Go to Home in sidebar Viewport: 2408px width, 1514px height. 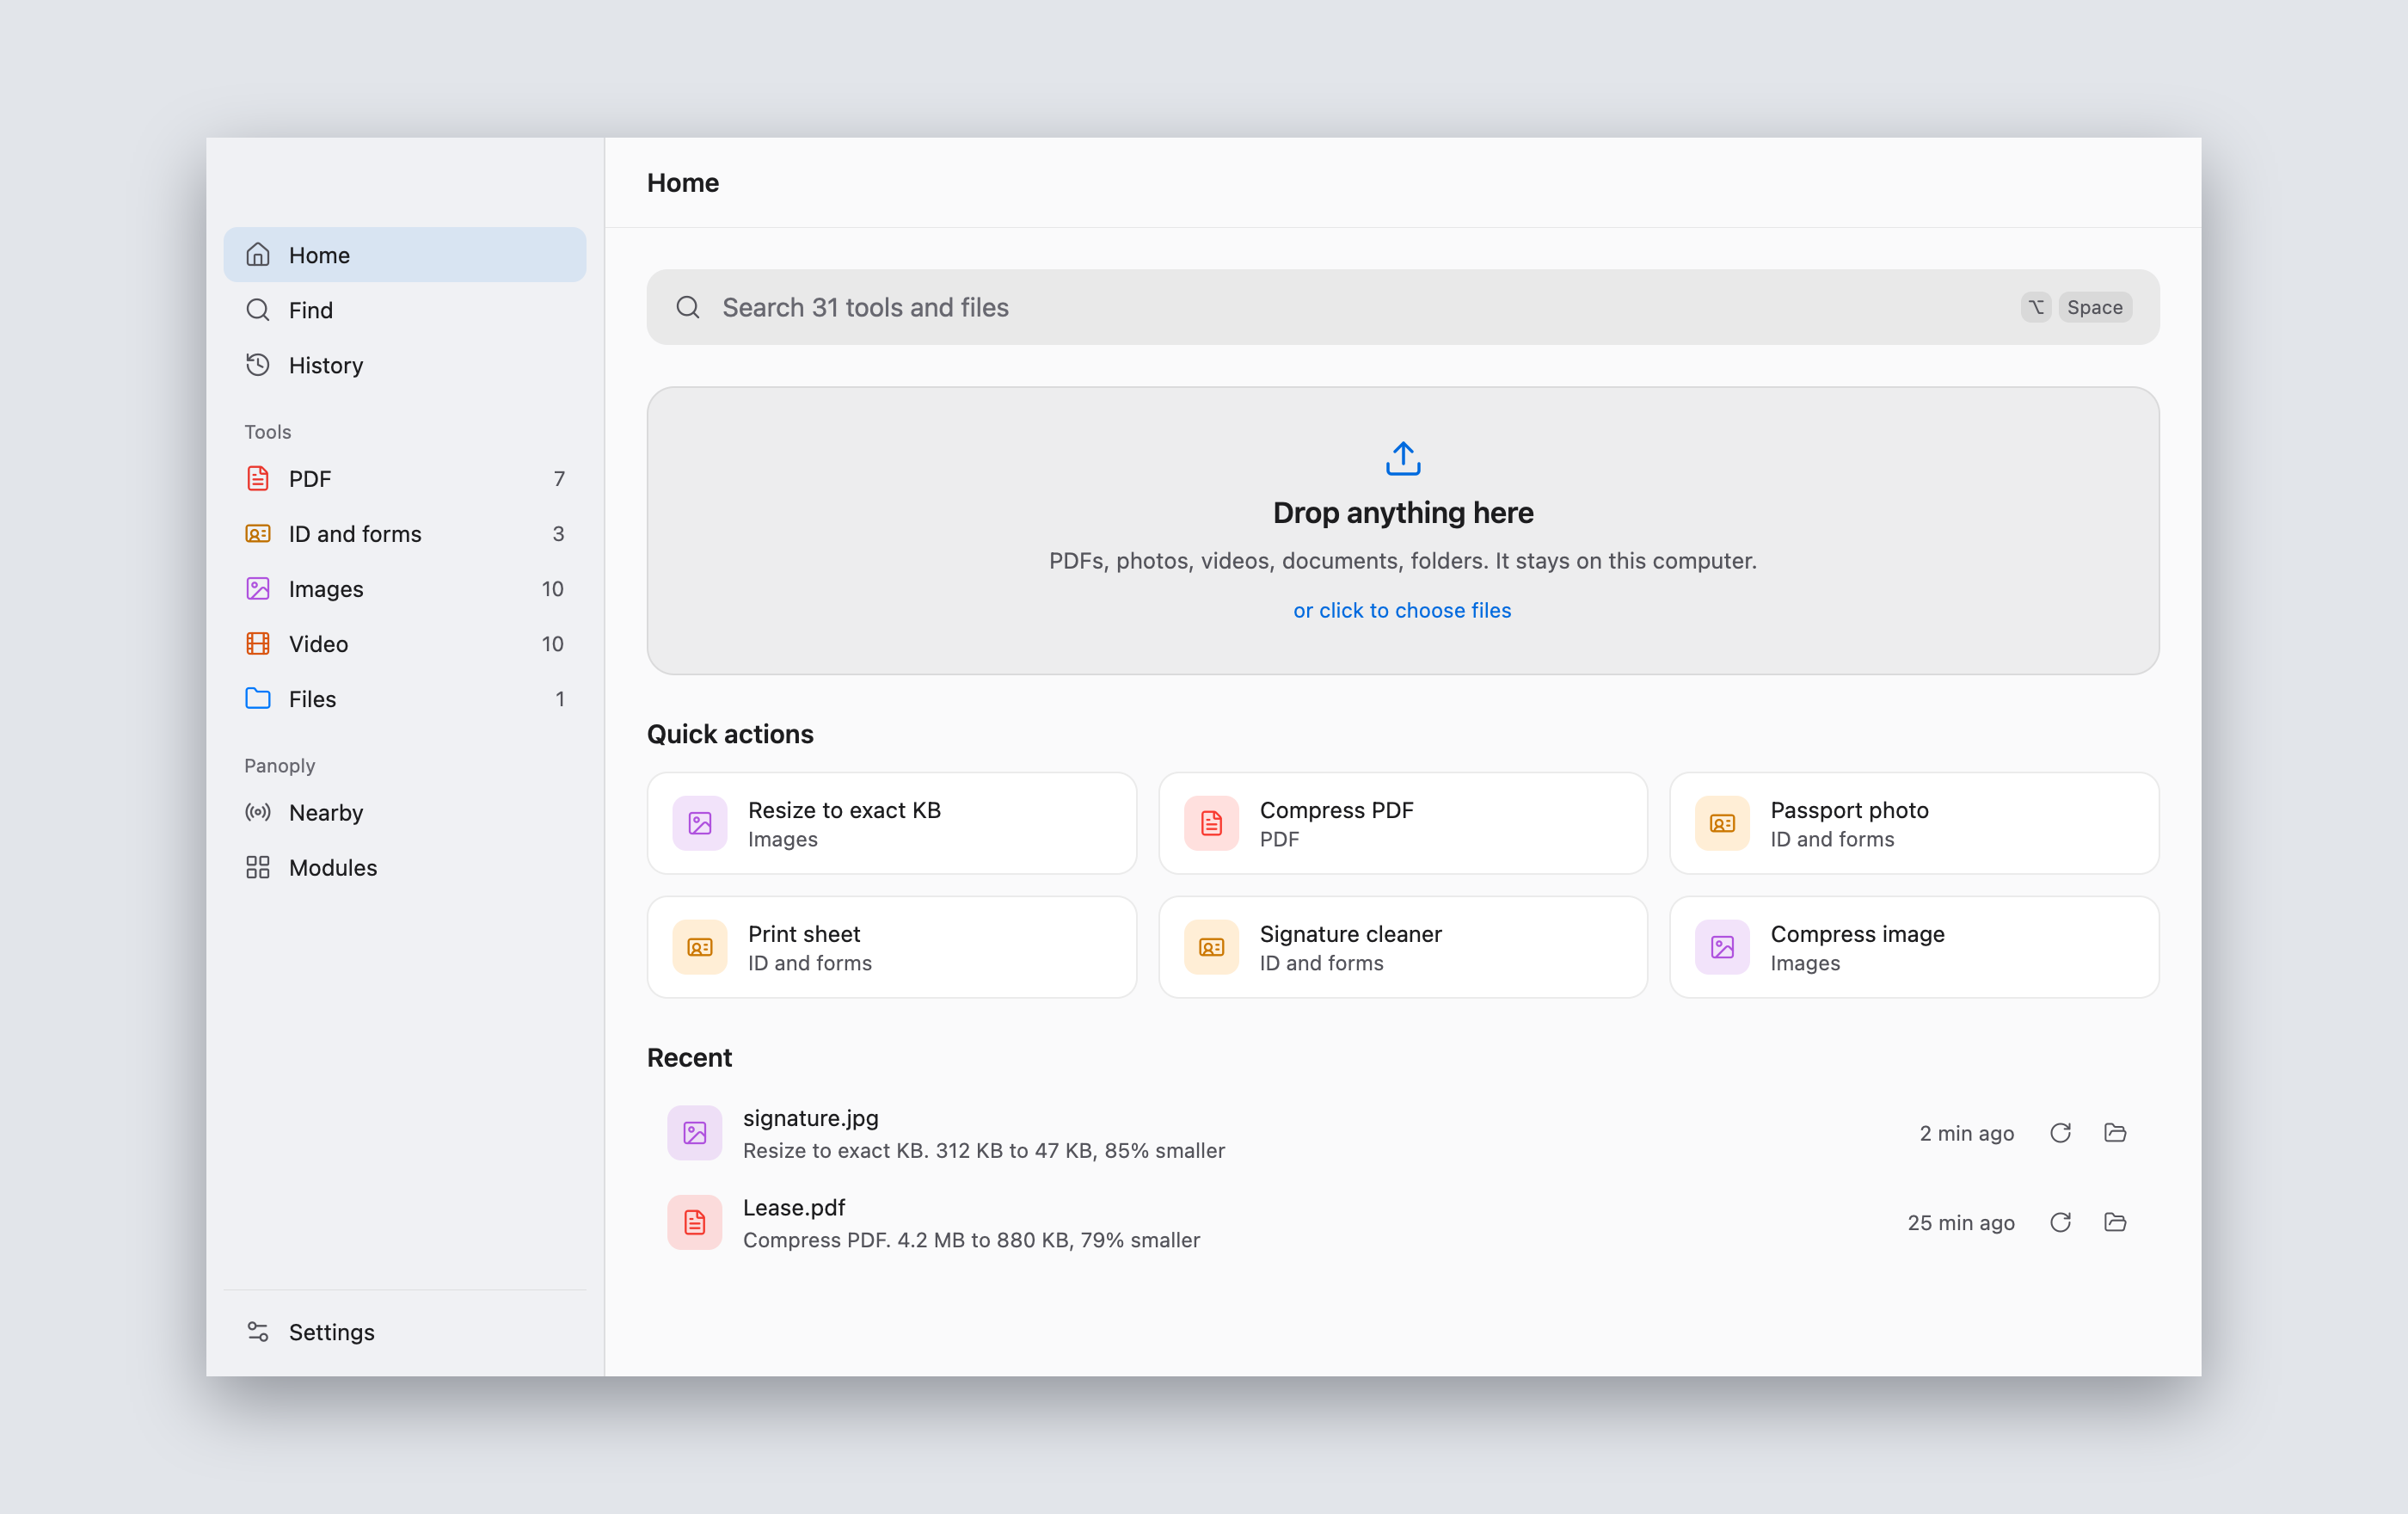[404, 255]
